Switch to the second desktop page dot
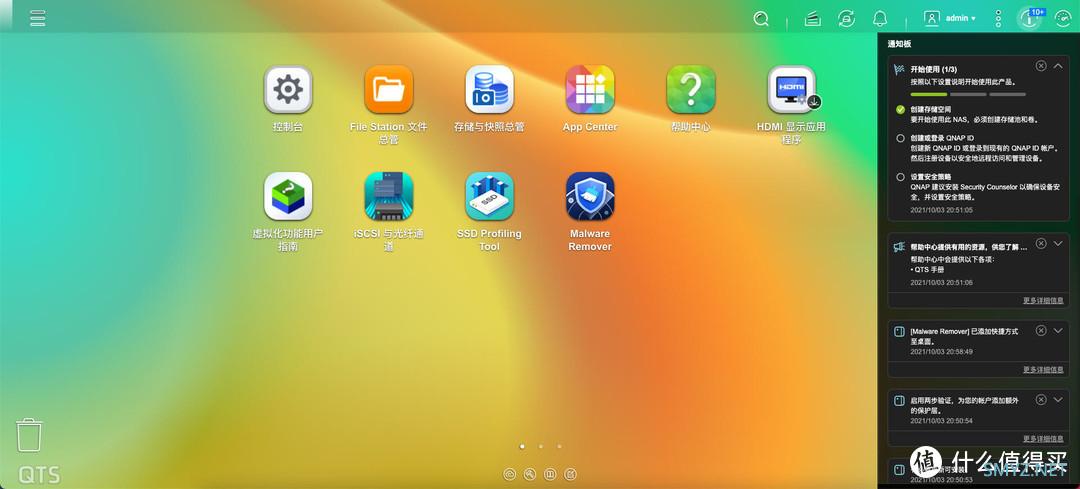This screenshot has width=1080, height=489. click(541, 446)
